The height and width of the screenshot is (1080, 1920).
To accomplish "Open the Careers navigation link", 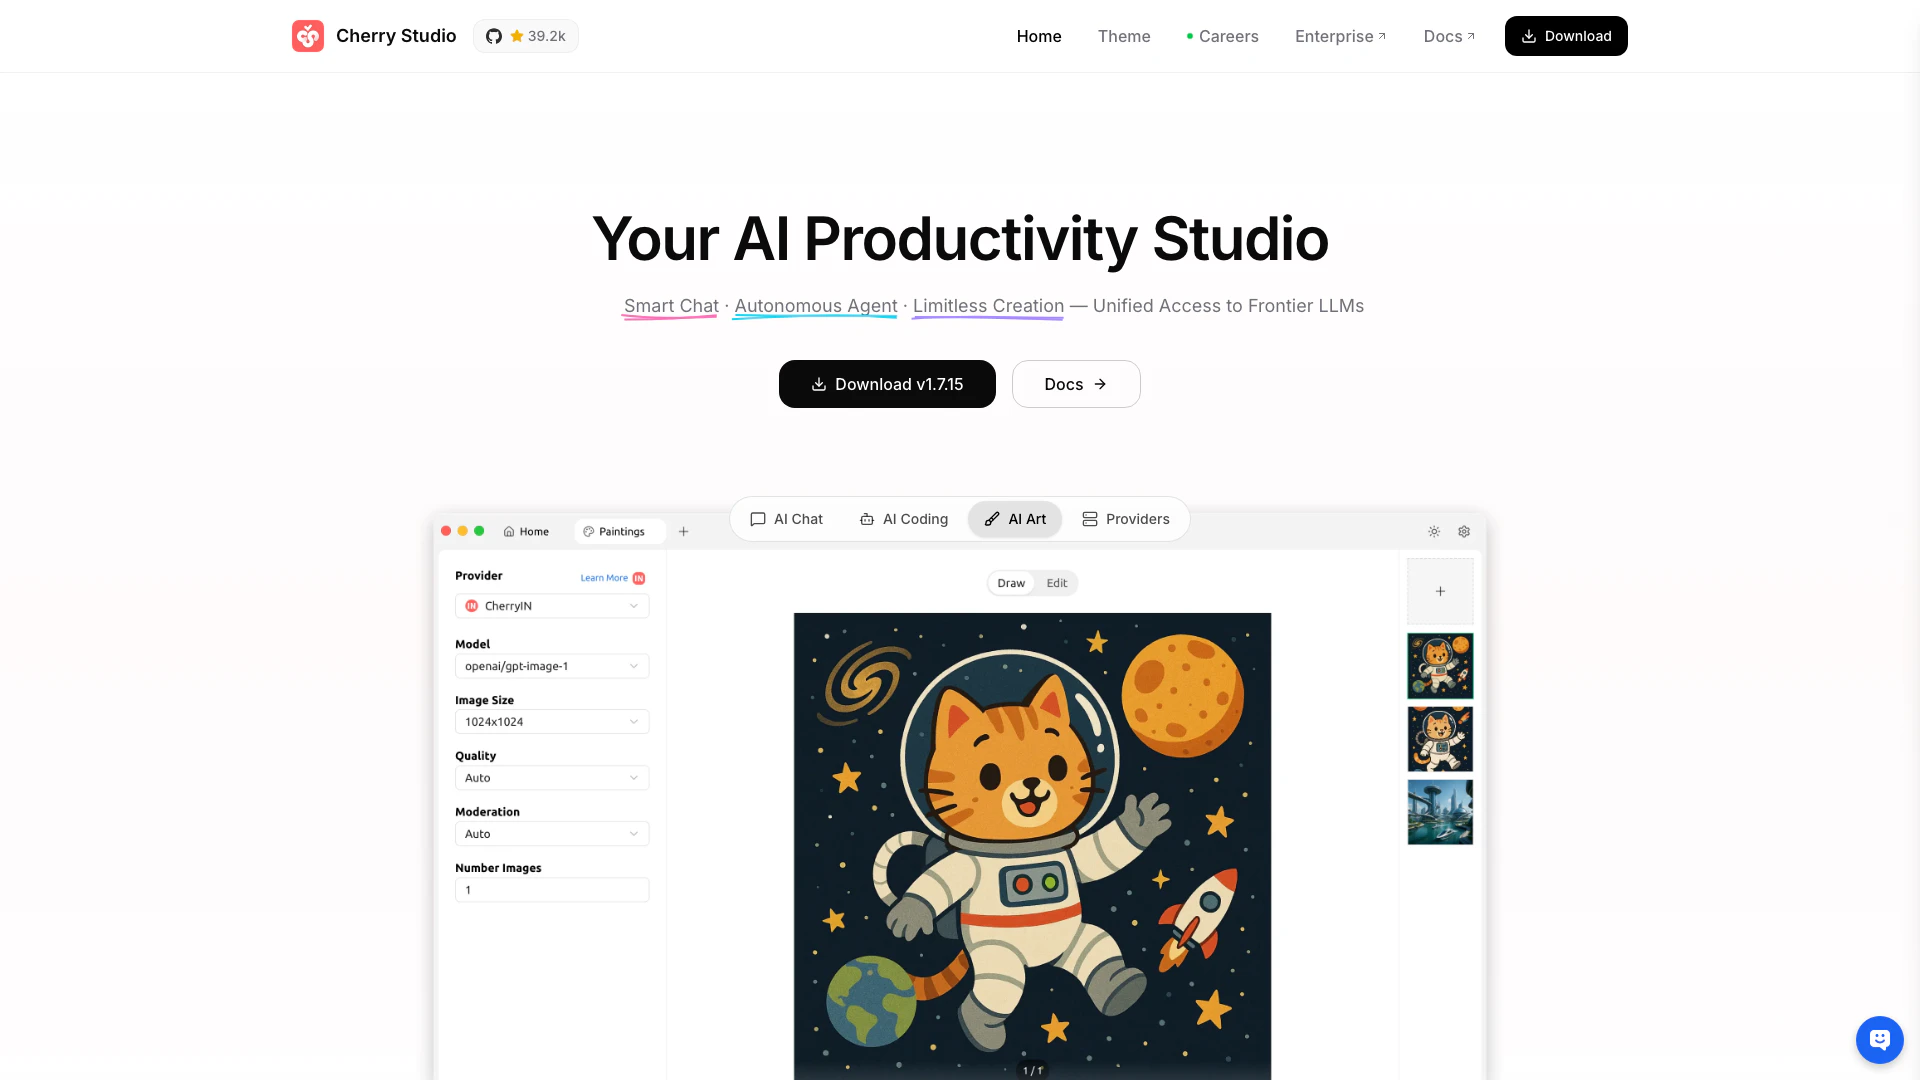I will coord(1222,36).
